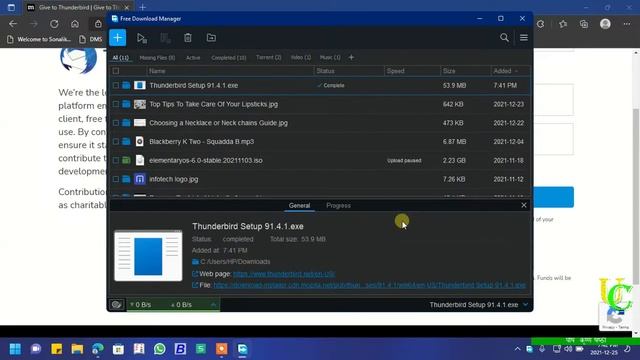Click the Move to folder icon
Screen dimensions: 640x360
coord(211,38)
